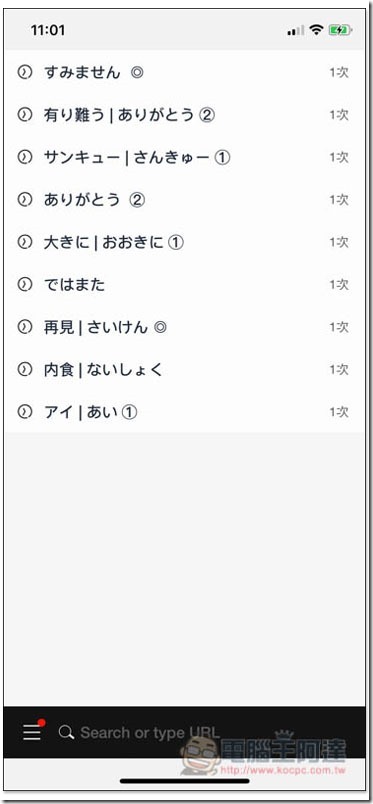The height and width of the screenshot is (804, 373).
Task: Tap the history icon beside 有り難う
Action: pyautogui.click(x=24, y=115)
